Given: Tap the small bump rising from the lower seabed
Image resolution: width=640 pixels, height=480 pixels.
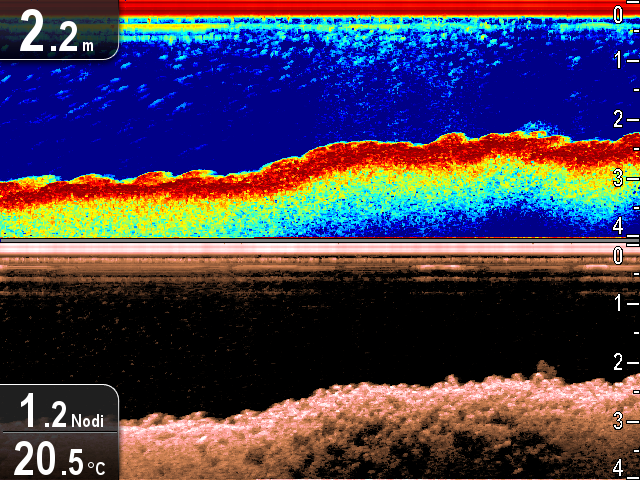Looking at the screenshot, I should point(543,370).
